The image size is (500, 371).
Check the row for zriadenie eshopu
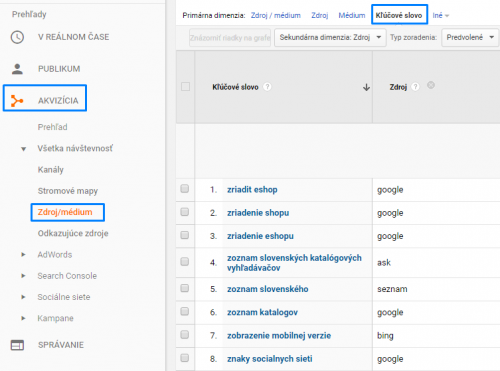[185, 235]
